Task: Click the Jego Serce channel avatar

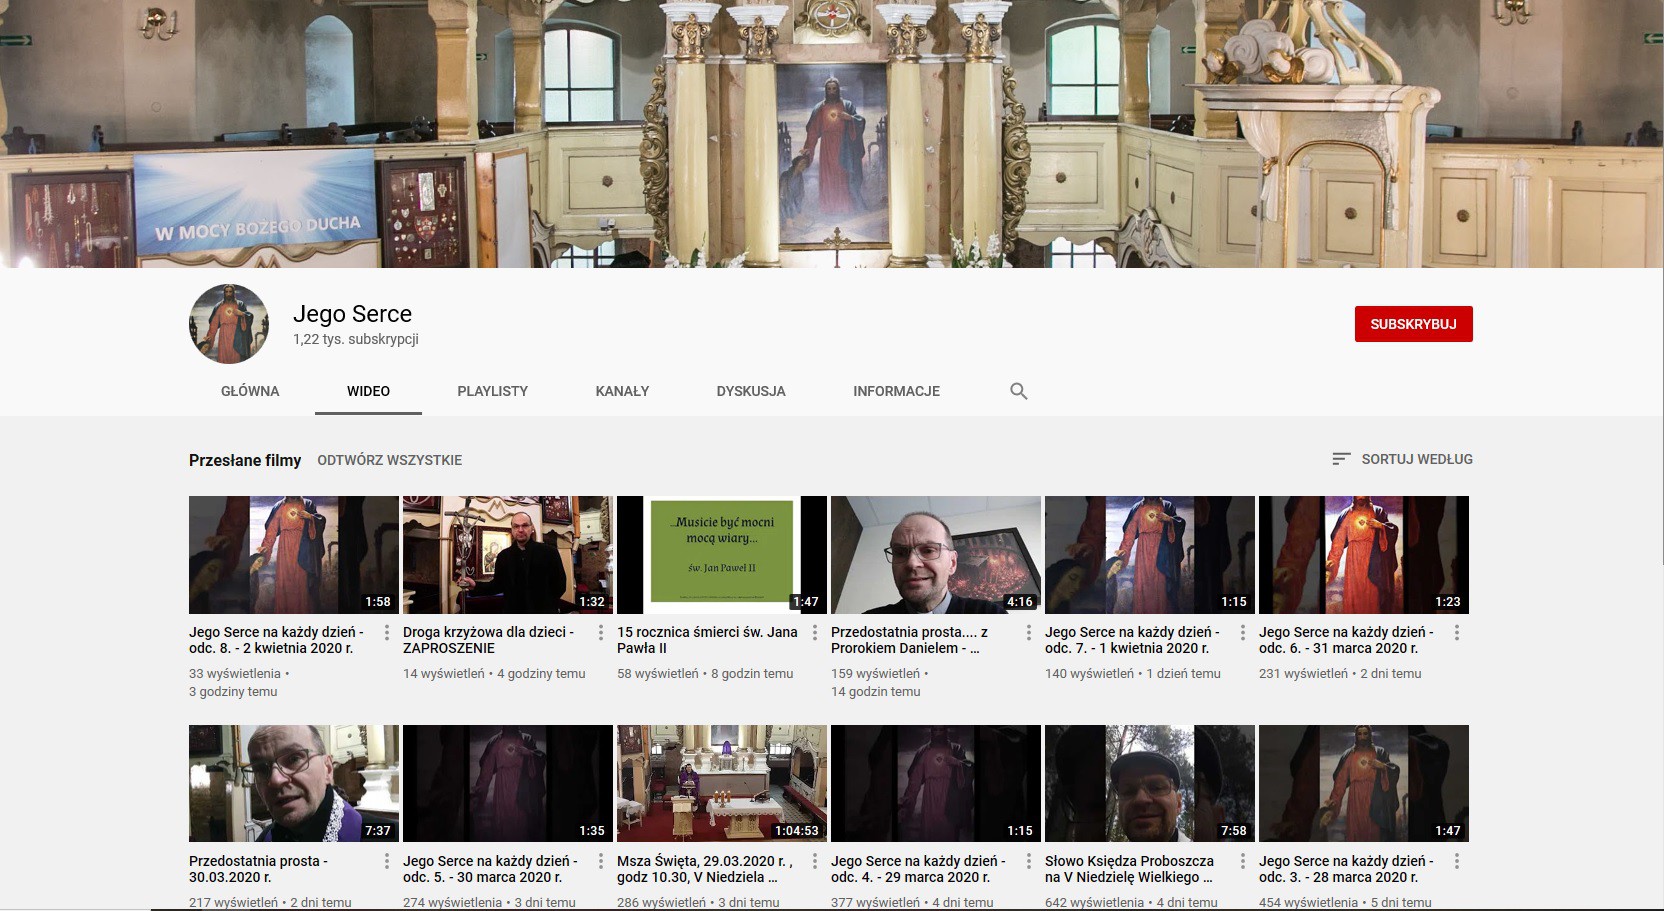Action: (x=227, y=323)
